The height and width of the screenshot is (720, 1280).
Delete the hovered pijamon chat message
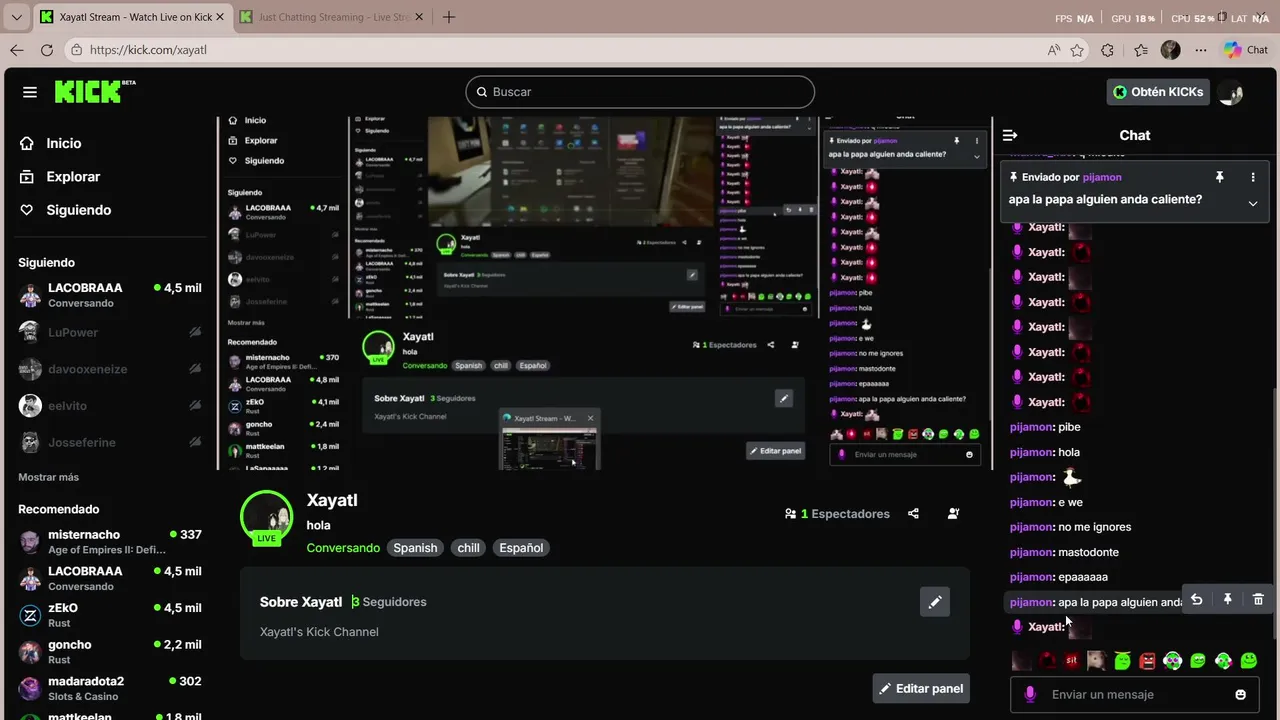(x=1258, y=600)
